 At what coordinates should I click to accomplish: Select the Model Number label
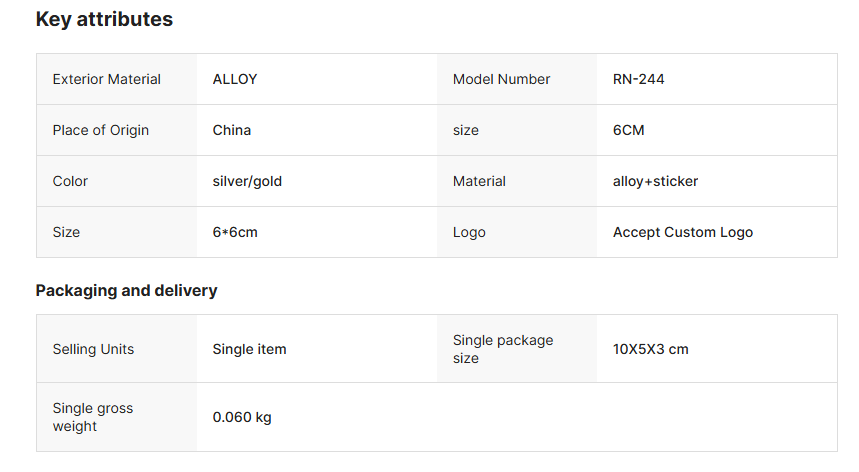(x=502, y=79)
